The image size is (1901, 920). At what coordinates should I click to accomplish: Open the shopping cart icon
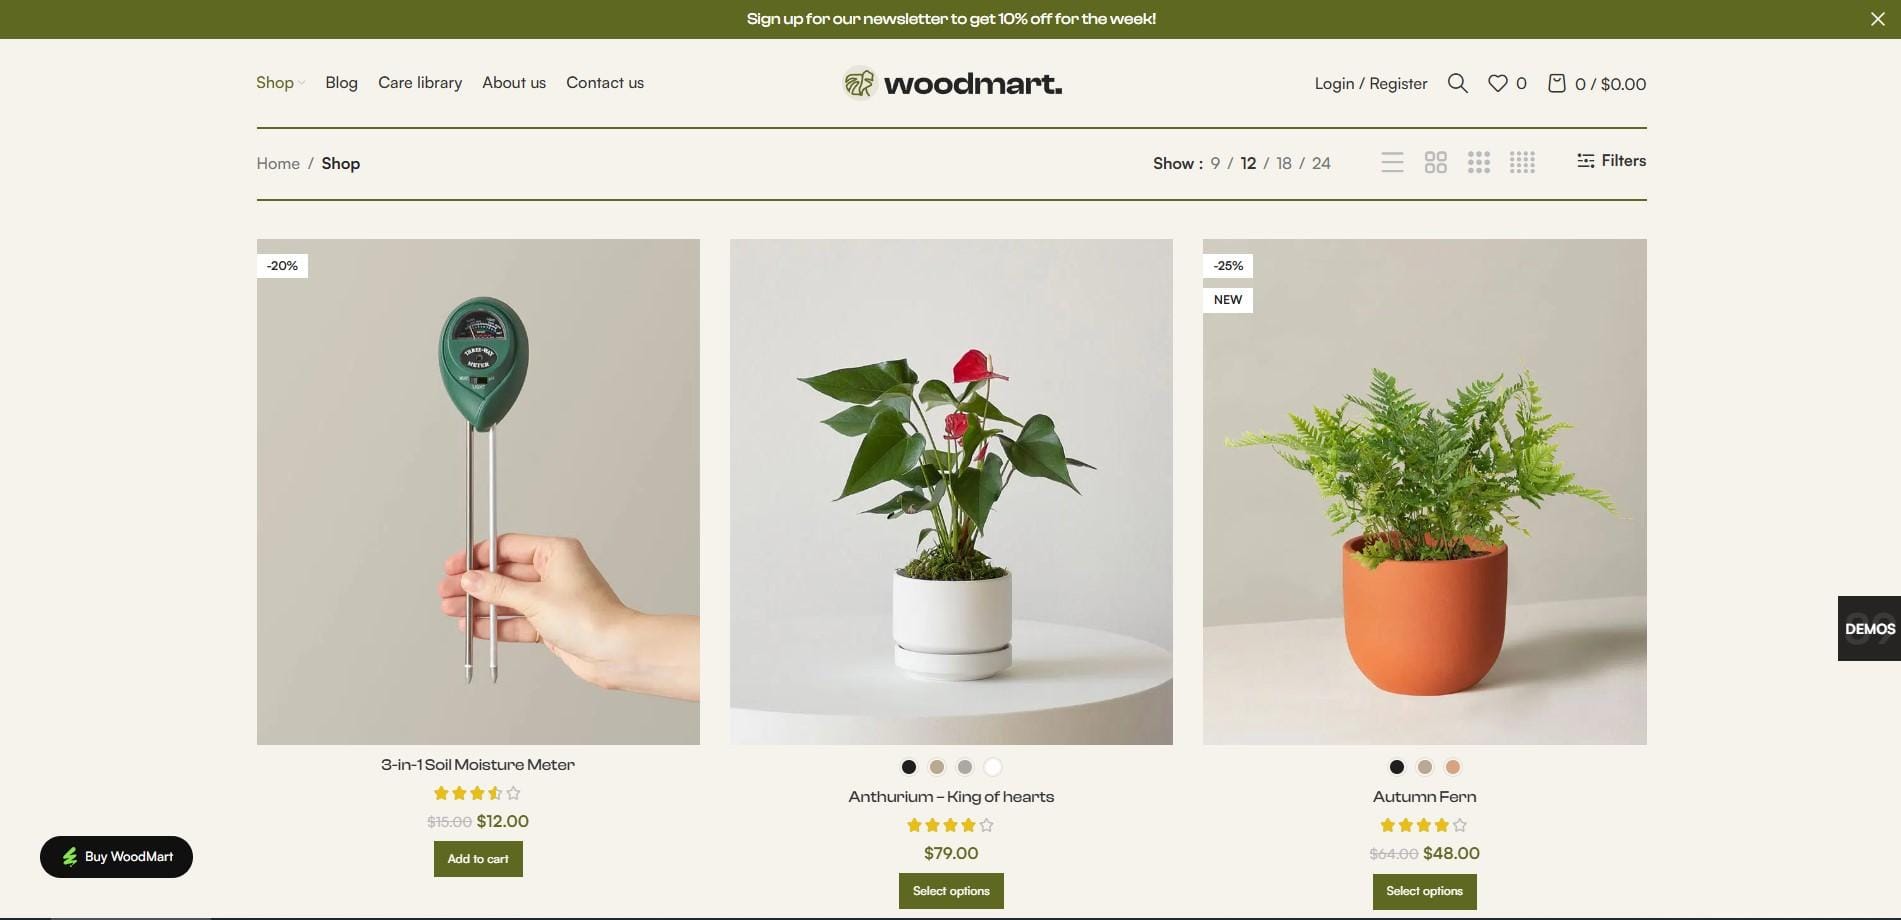pos(1556,83)
